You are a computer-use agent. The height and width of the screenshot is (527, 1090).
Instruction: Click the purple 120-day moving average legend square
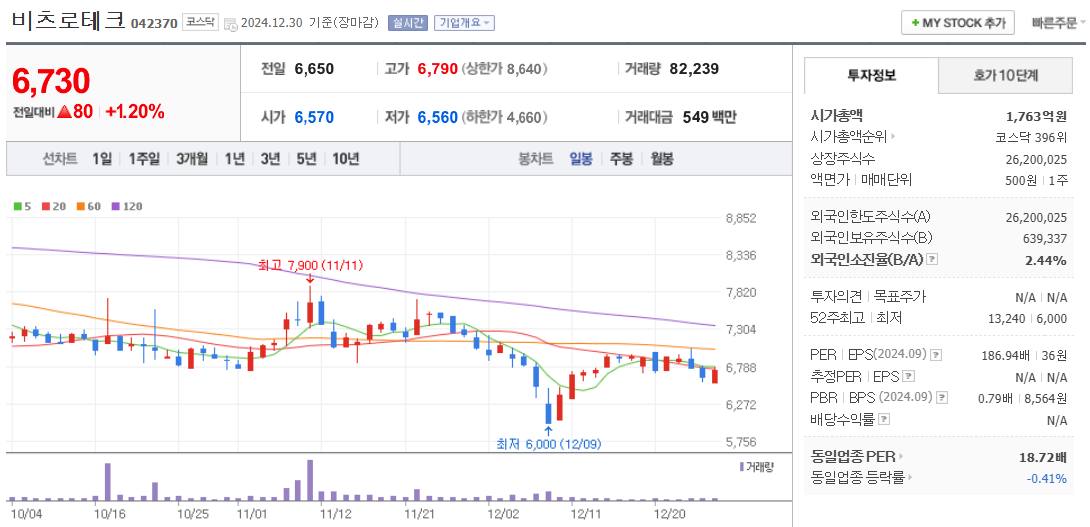coord(115,206)
